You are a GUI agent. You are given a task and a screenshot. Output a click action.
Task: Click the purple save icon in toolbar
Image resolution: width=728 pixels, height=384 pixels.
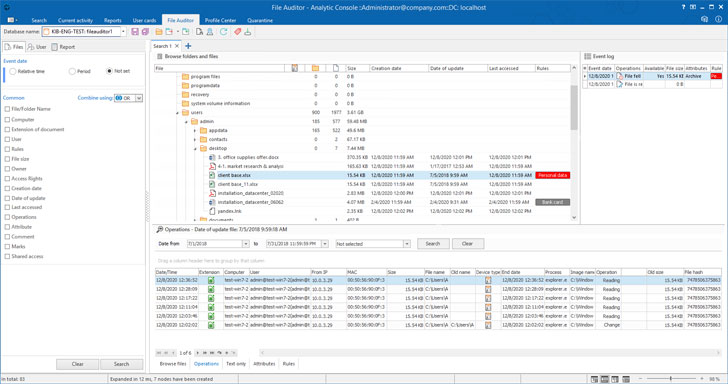135,32
